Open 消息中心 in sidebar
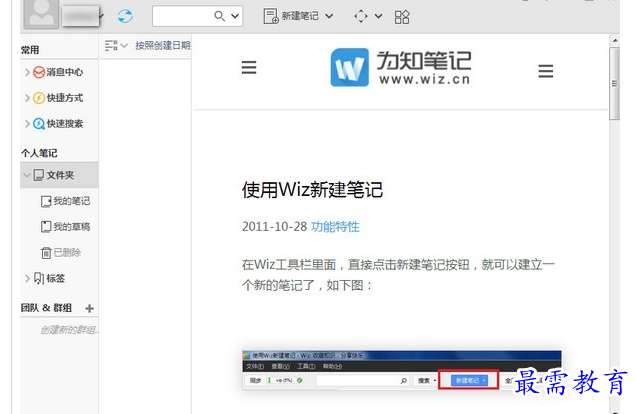This screenshot has width=636, height=414. 64,72
